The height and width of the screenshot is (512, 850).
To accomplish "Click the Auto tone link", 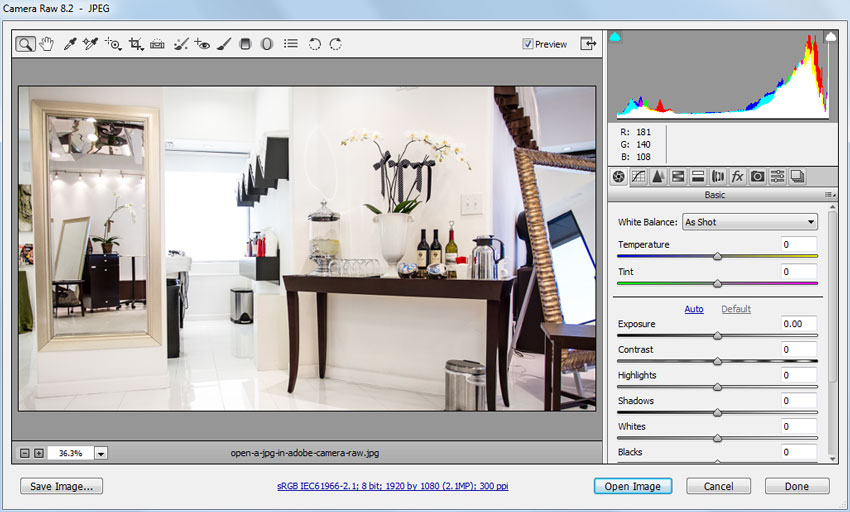I will (x=693, y=309).
